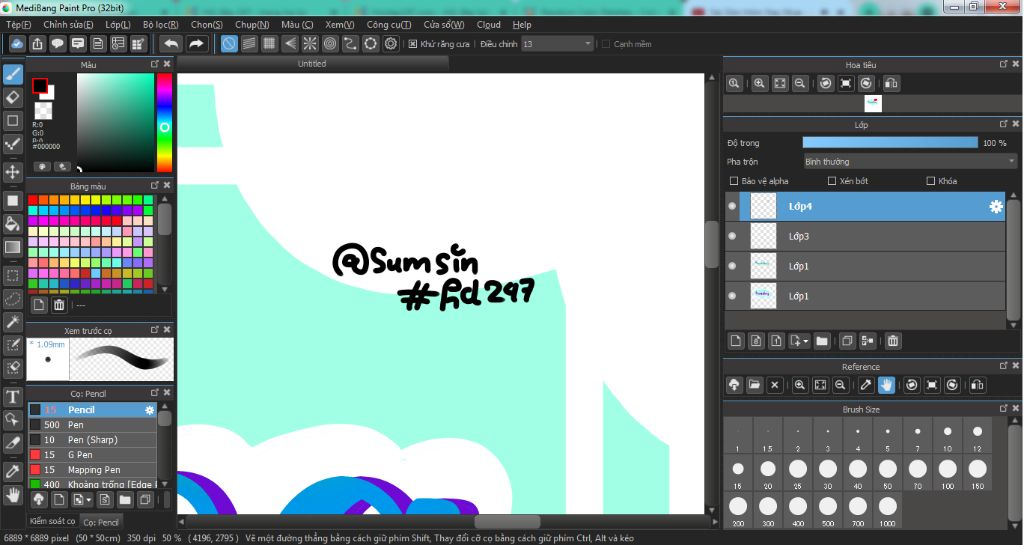Expand the add-layer dropdown arrow in Layer panel

pos(807,341)
